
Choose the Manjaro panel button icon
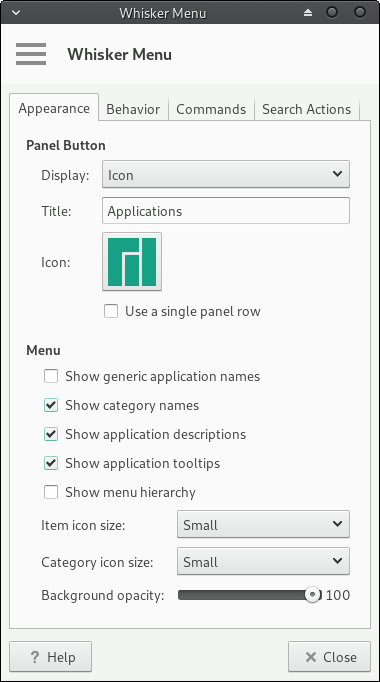(132, 261)
